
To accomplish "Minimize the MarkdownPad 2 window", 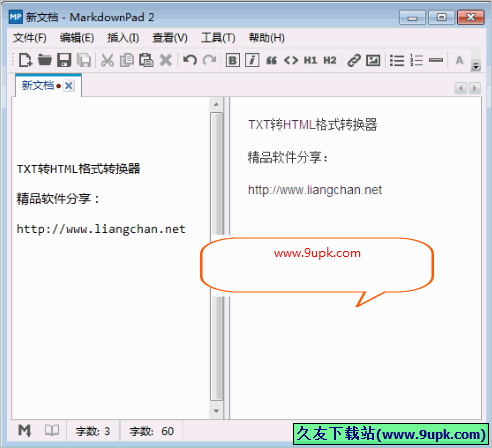I will [x=412, y=17].
